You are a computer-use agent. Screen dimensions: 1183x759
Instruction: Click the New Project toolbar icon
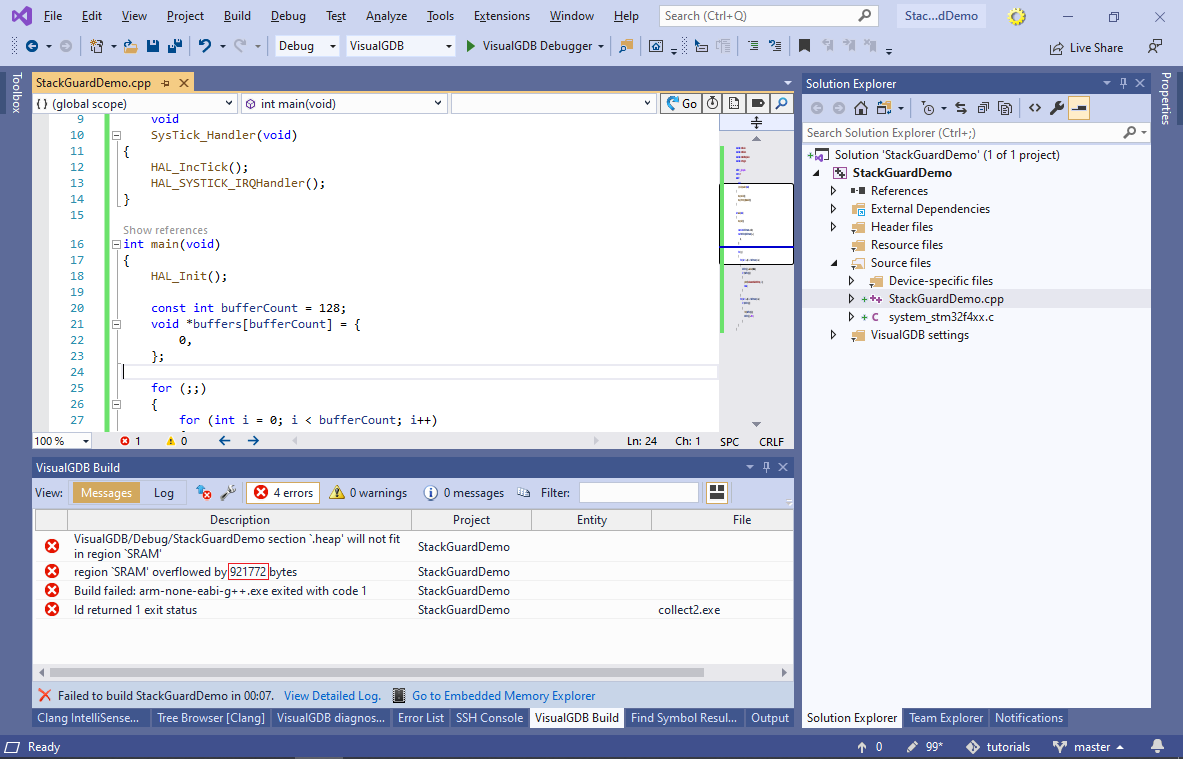click(96, 46)
